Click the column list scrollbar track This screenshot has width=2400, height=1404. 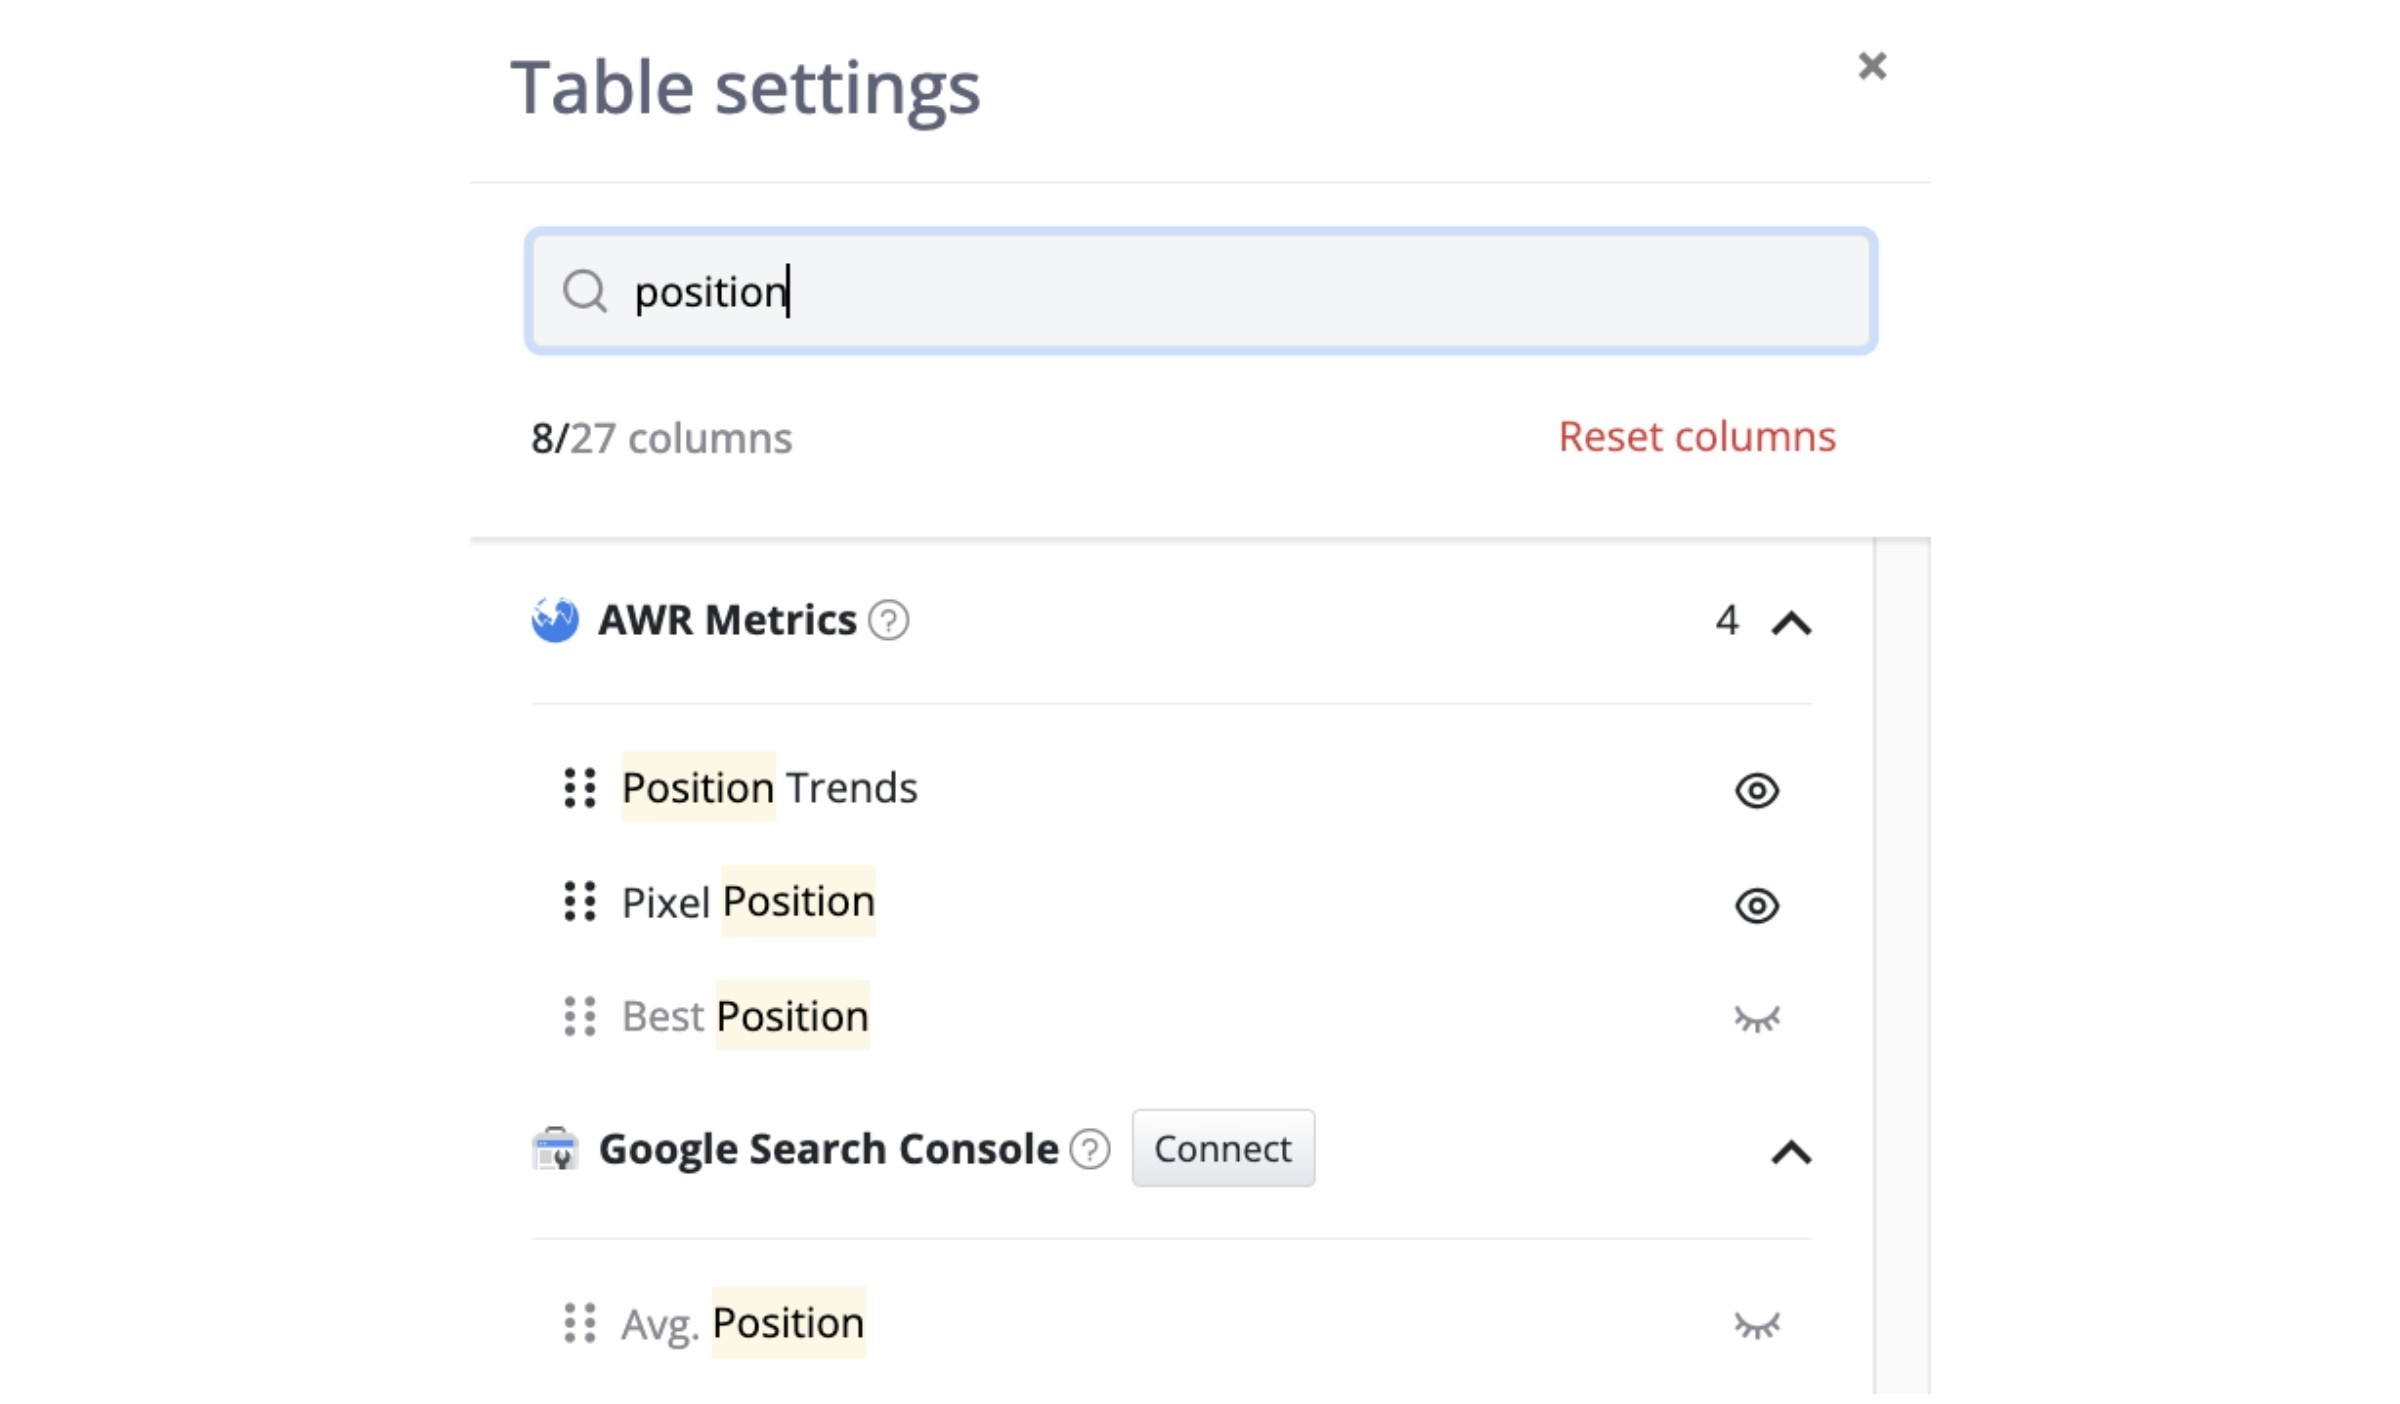click(x=1902, y=965)
